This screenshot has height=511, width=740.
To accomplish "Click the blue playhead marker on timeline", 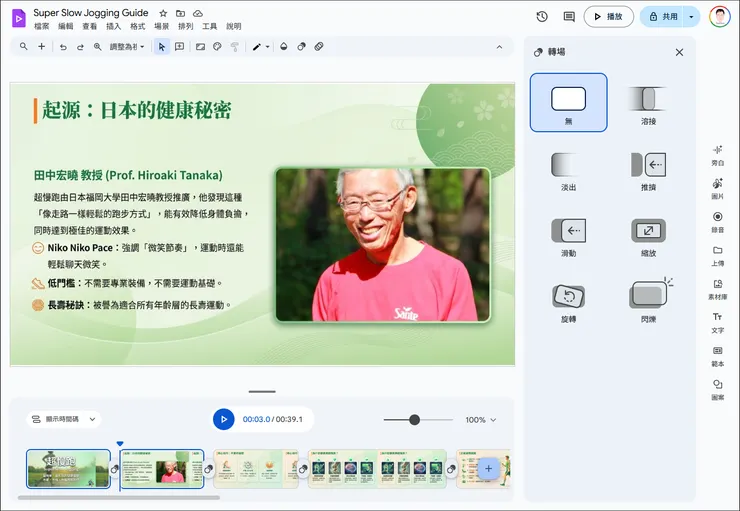I will 120,444.
